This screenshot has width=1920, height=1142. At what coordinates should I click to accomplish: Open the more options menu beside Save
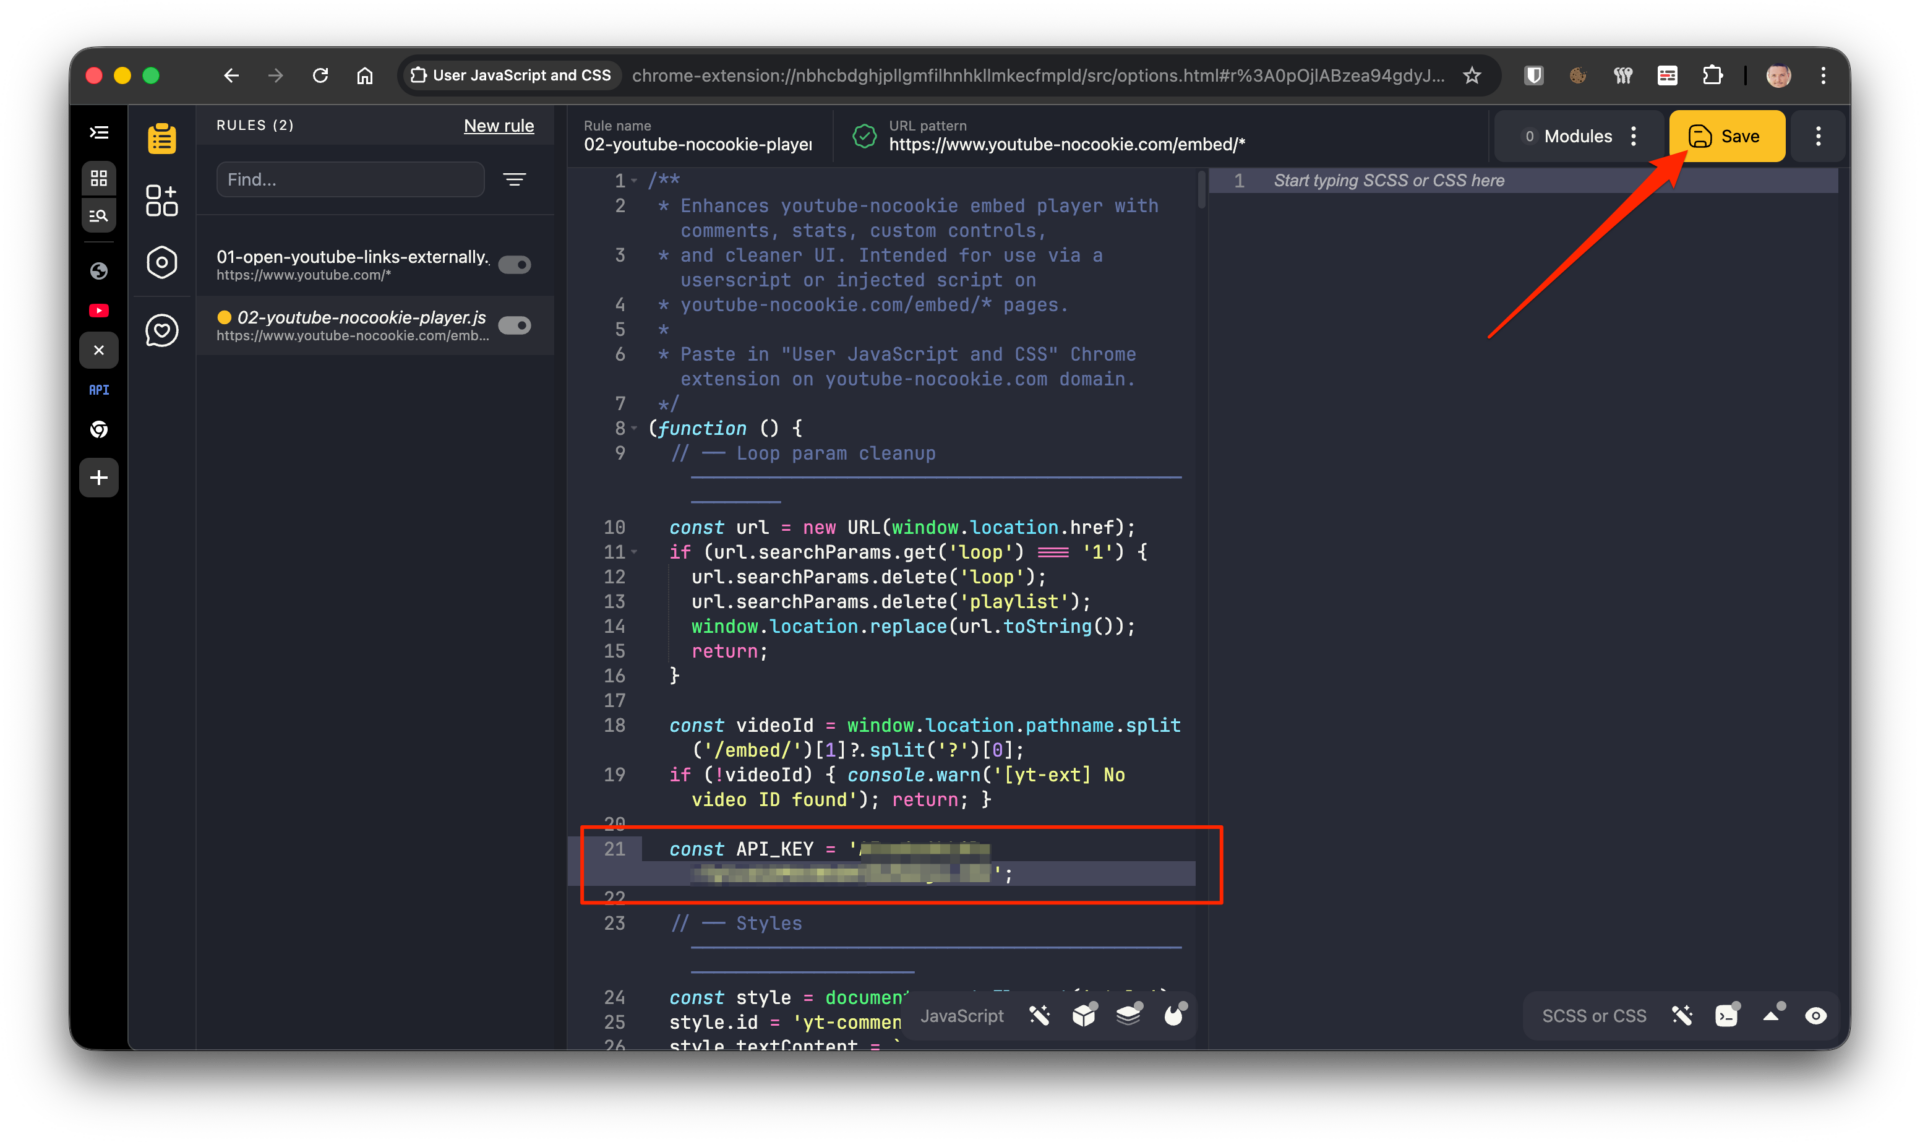tap(1818, 136)
